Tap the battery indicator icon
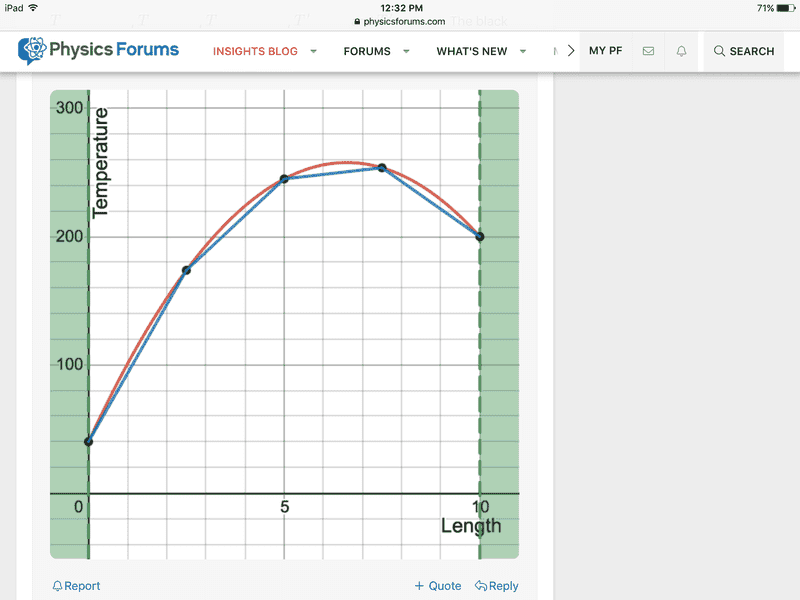 [x=786, y=8]
